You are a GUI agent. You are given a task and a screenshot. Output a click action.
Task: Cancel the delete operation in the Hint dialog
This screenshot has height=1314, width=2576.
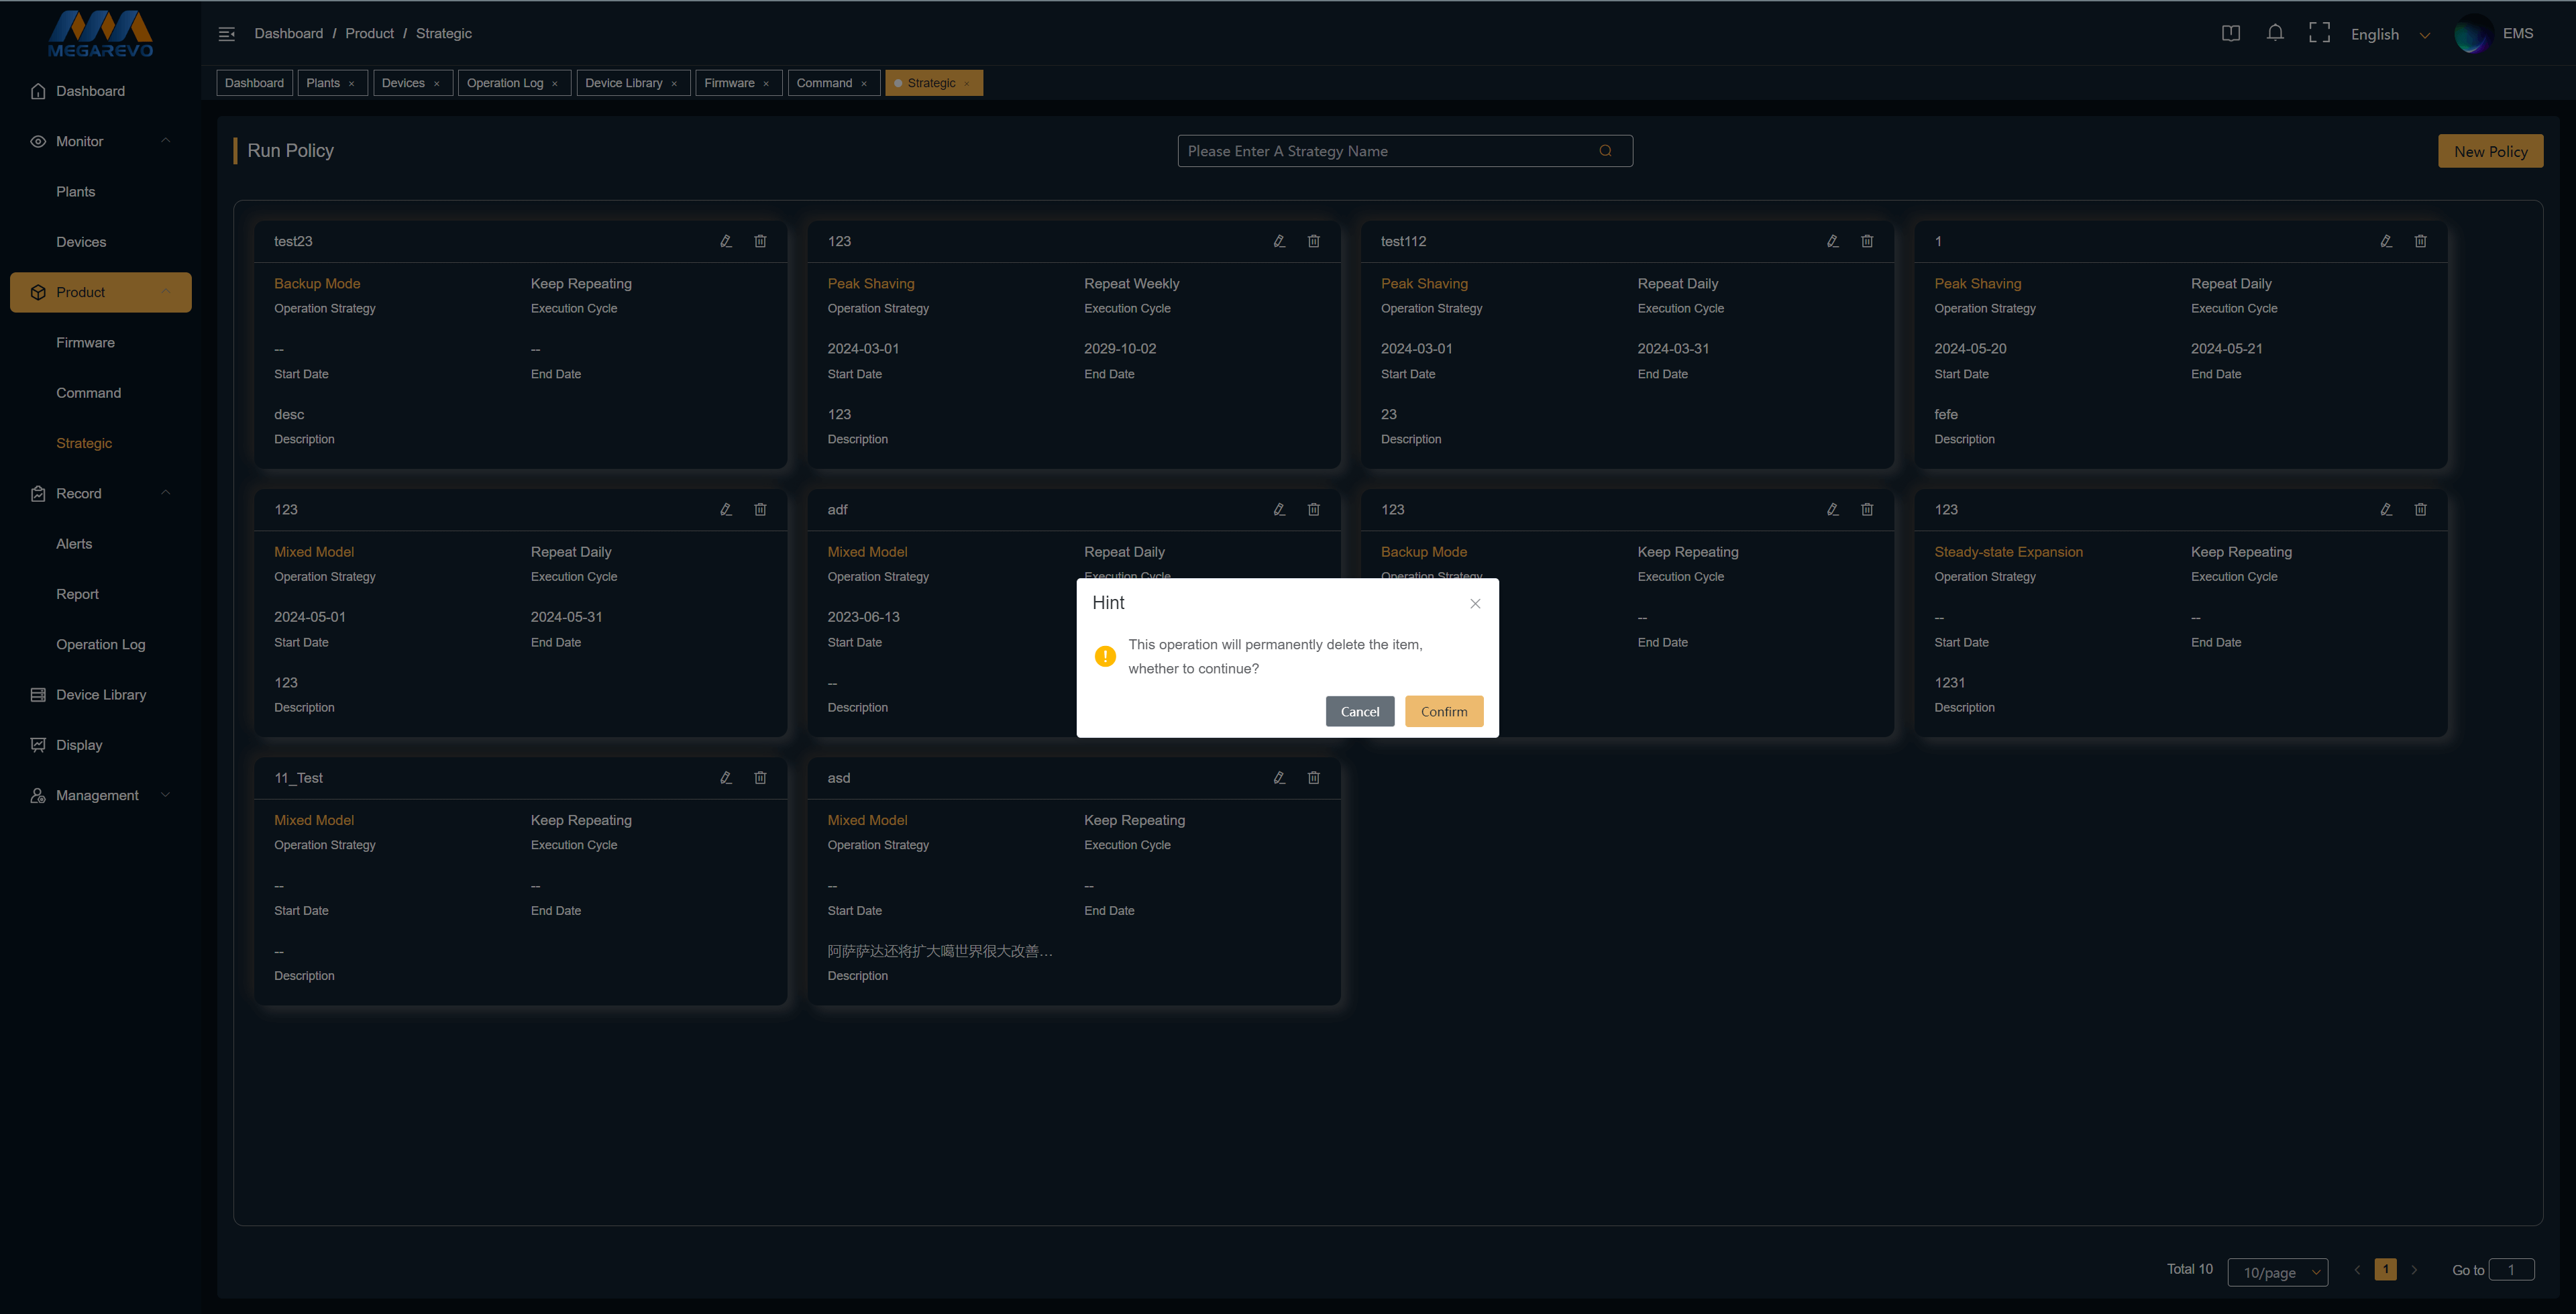(x=1359, y=711)
